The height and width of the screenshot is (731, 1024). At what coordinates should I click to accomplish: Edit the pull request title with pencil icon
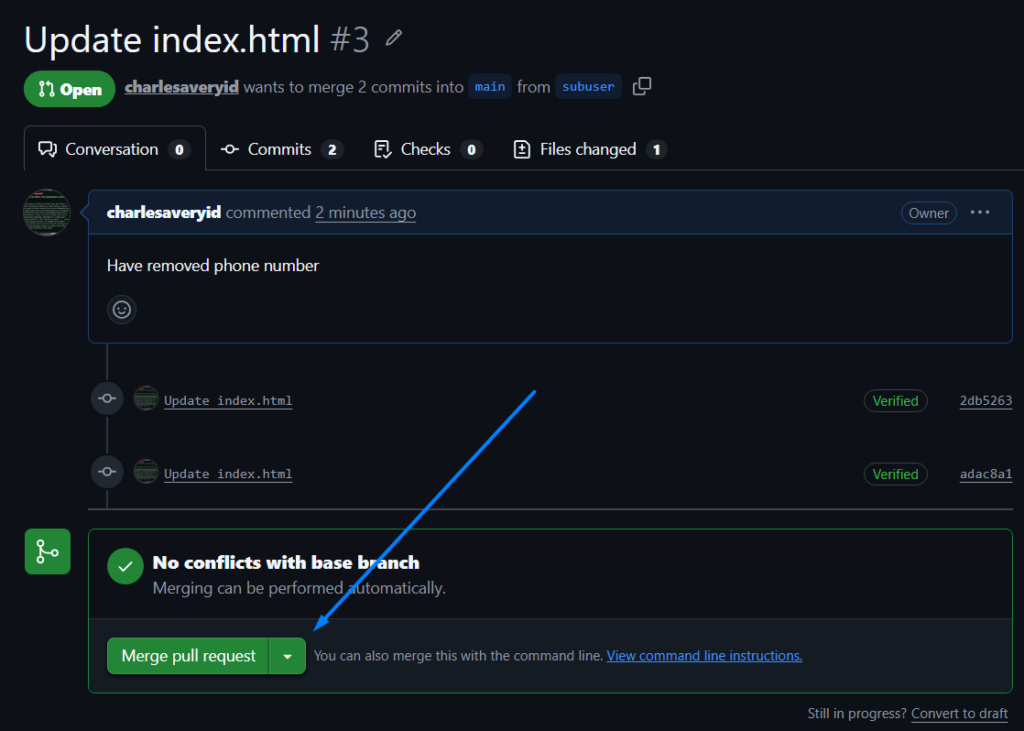coord(393,38)
